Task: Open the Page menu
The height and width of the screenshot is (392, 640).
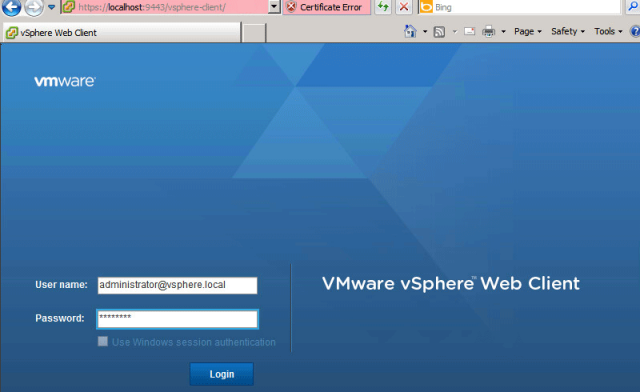Action: point(527,31)
